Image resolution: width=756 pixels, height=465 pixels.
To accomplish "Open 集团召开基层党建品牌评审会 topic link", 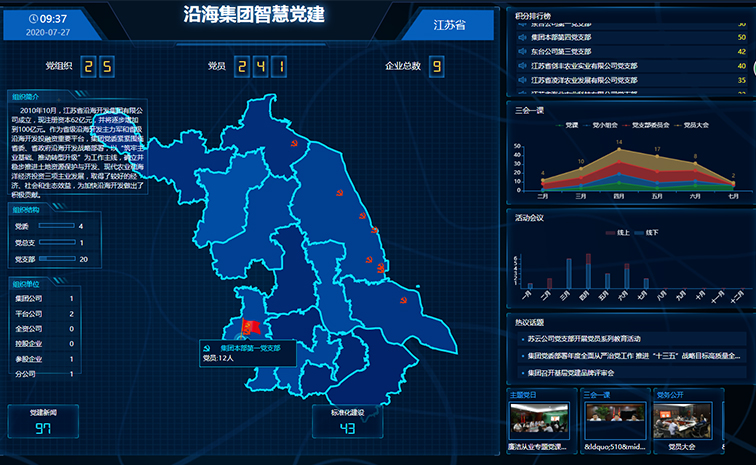I will coord(584,372).
